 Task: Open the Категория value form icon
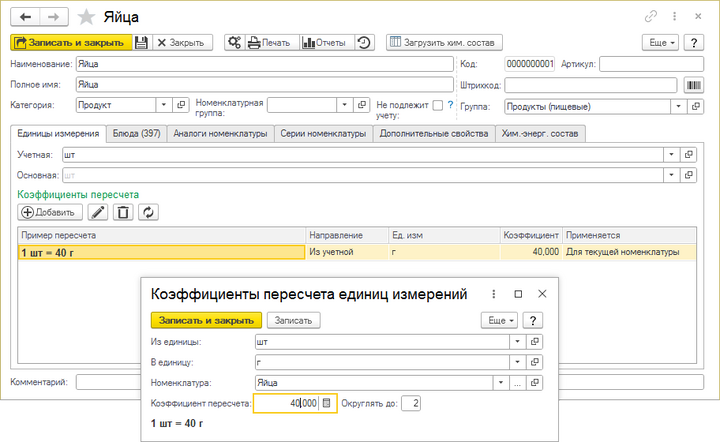(181, 105)
